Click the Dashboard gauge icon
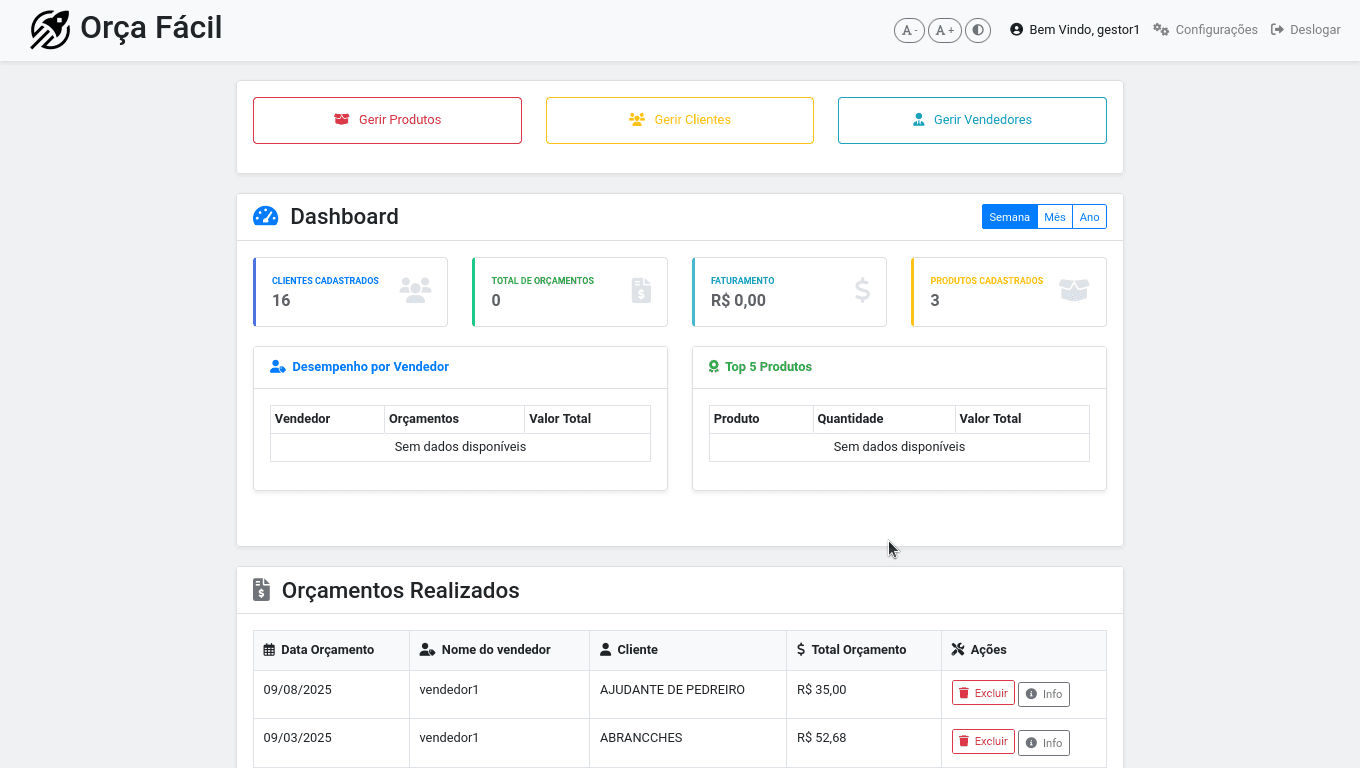1360x768 pixels. point(265,217)
